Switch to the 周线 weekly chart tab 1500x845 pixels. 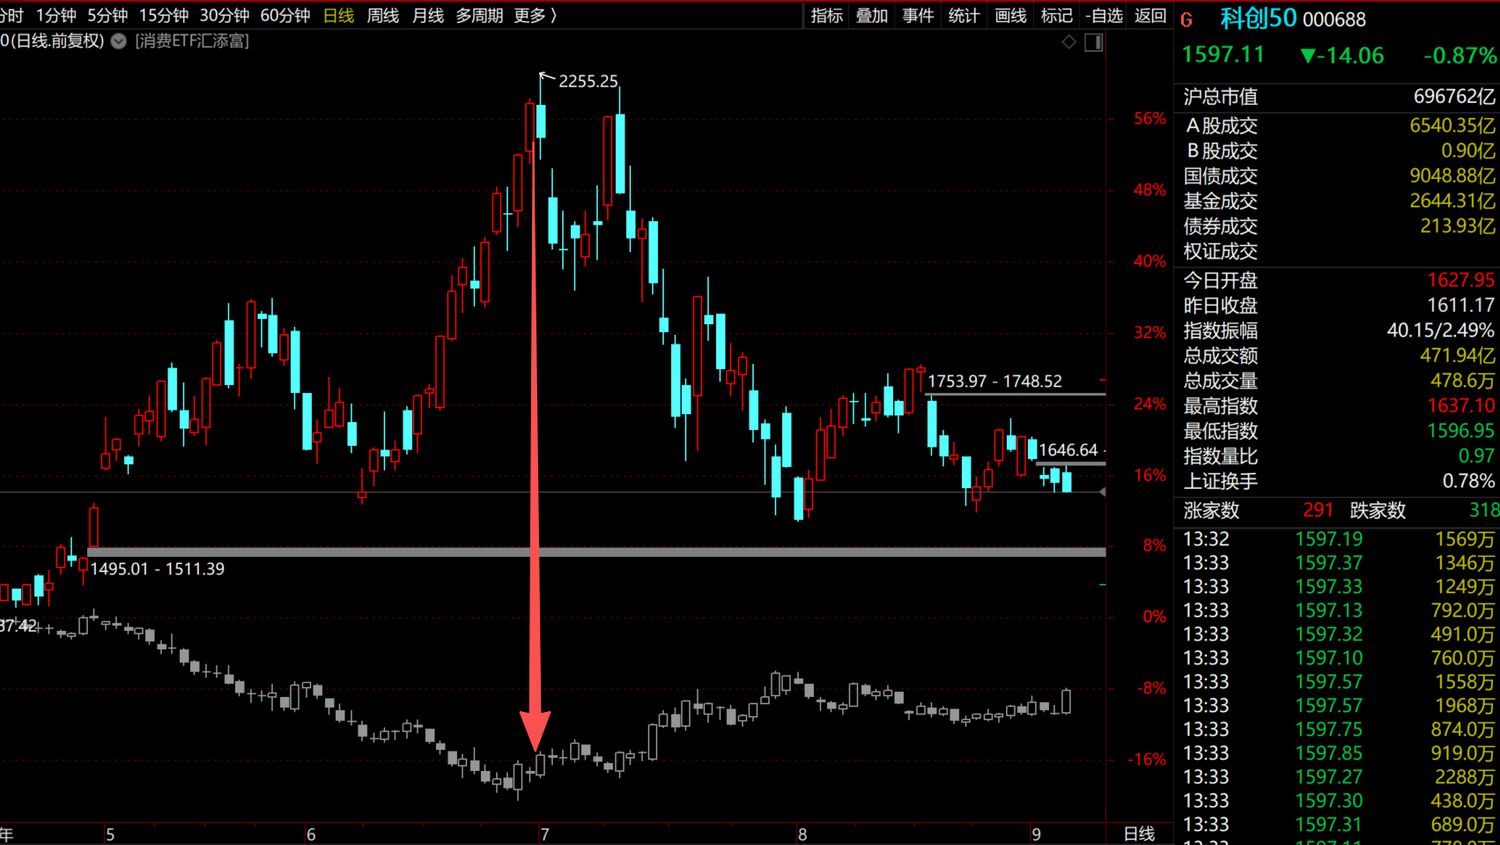(383, 15)
